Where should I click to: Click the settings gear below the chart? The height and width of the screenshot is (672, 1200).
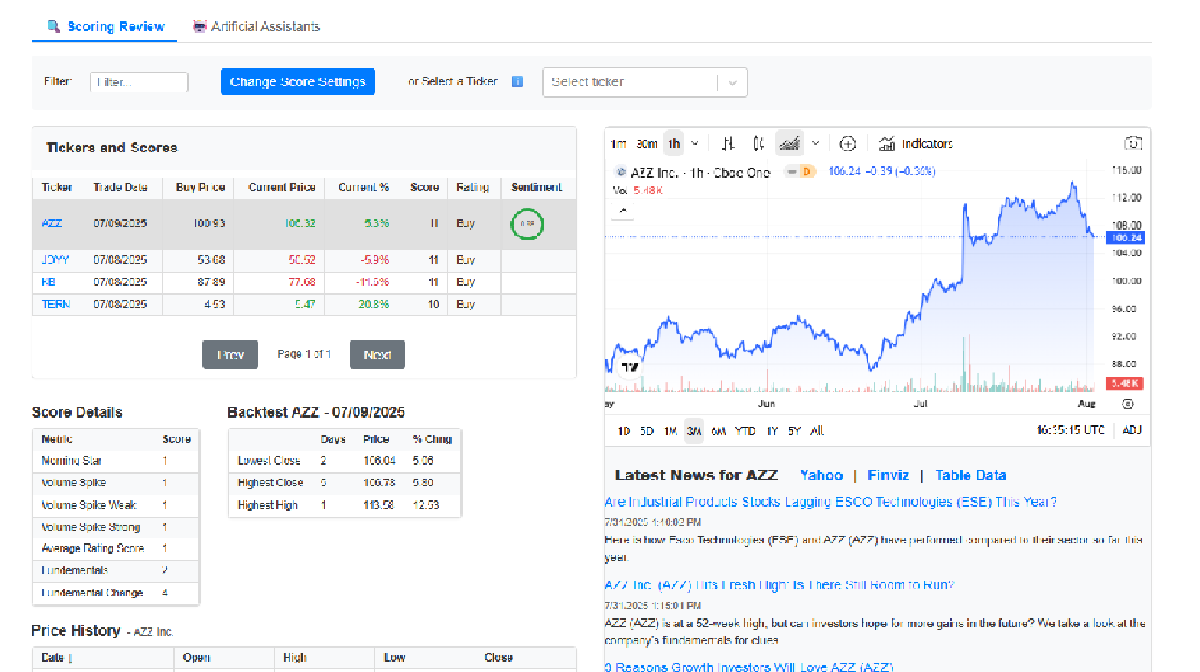(x=1129, y=402)
